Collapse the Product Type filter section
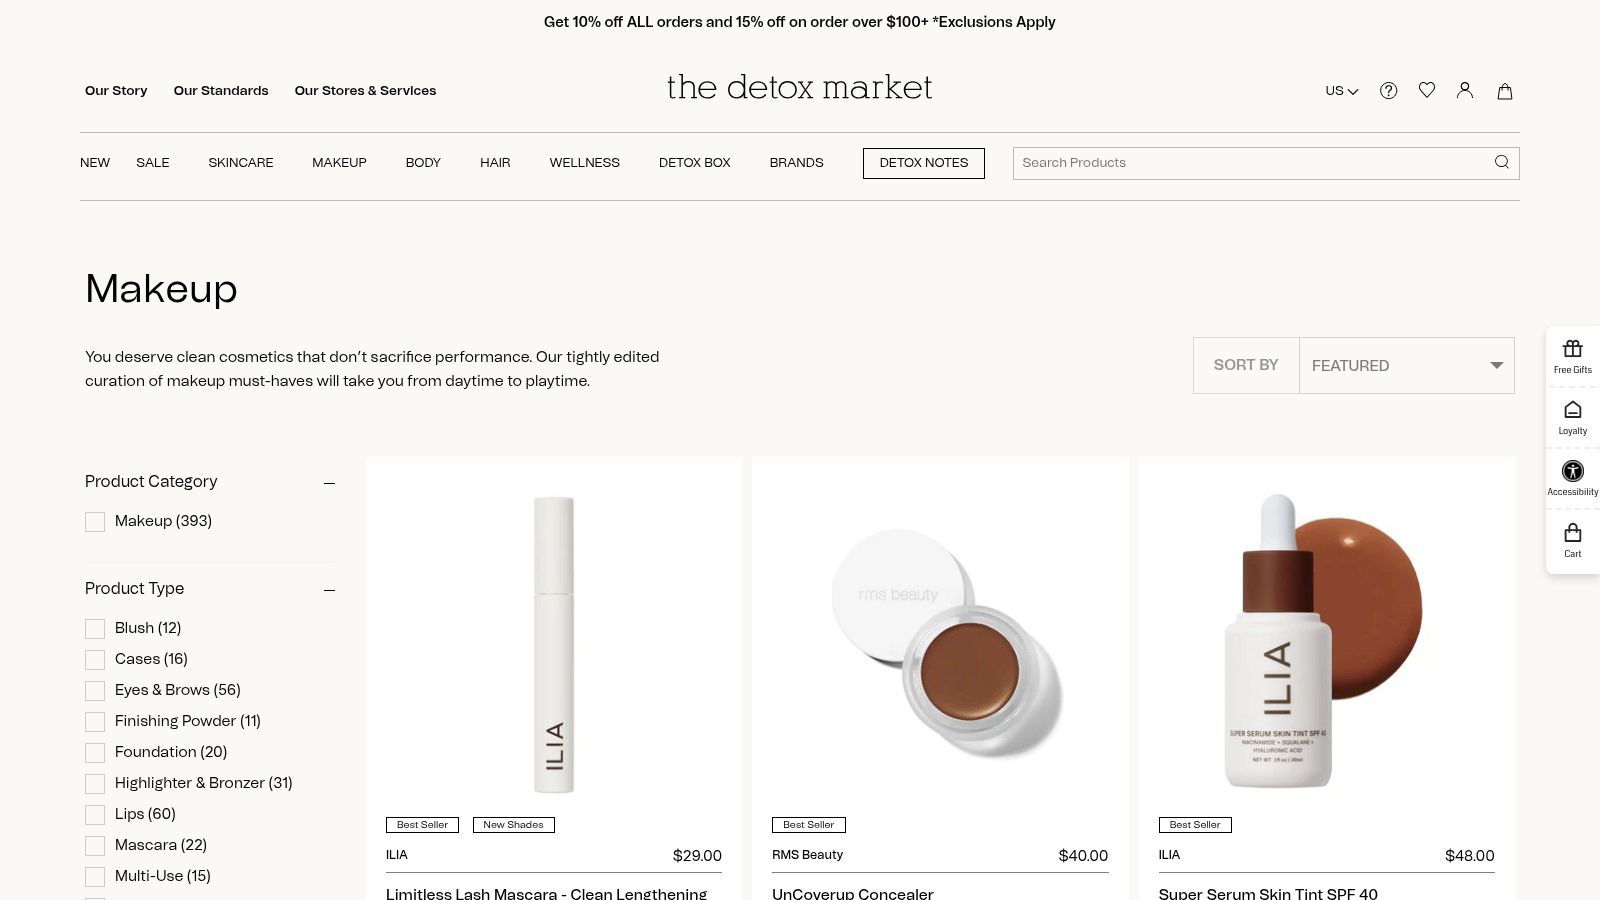This screenshot has height=900, width=1600. point(329,590)
